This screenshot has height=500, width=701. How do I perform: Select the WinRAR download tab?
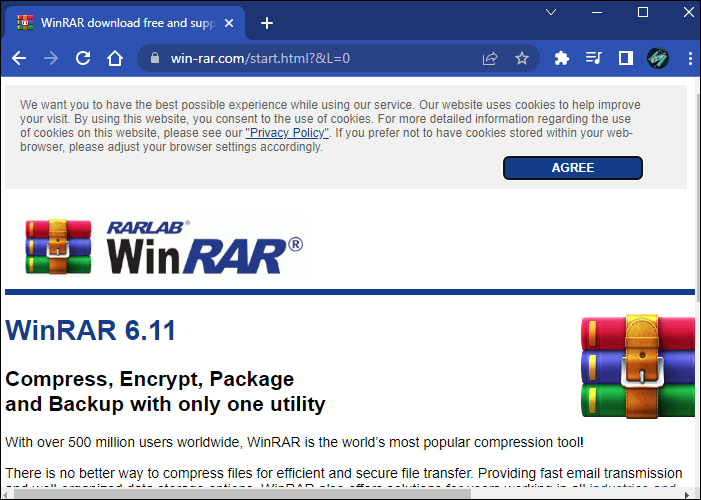[125, 23]
